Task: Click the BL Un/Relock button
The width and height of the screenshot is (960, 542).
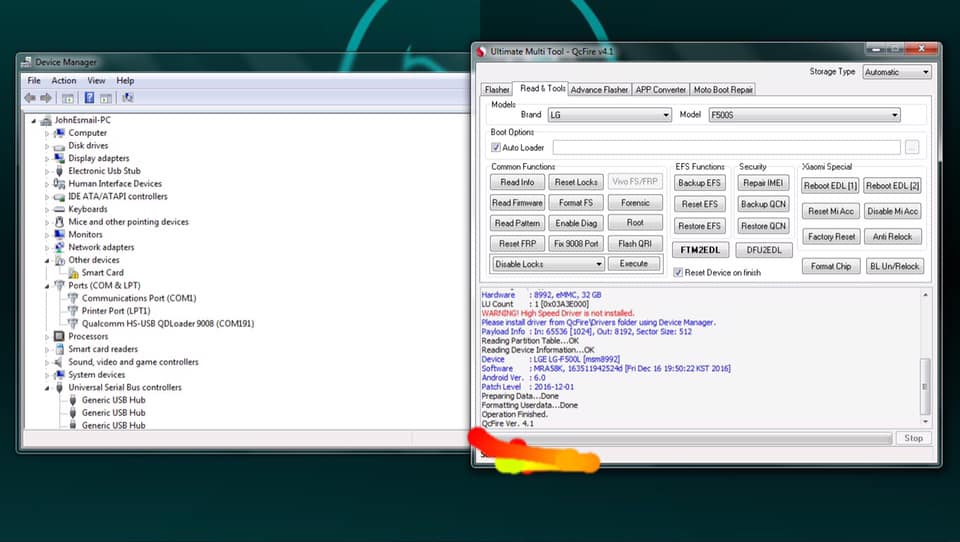Action: [894, 266]
